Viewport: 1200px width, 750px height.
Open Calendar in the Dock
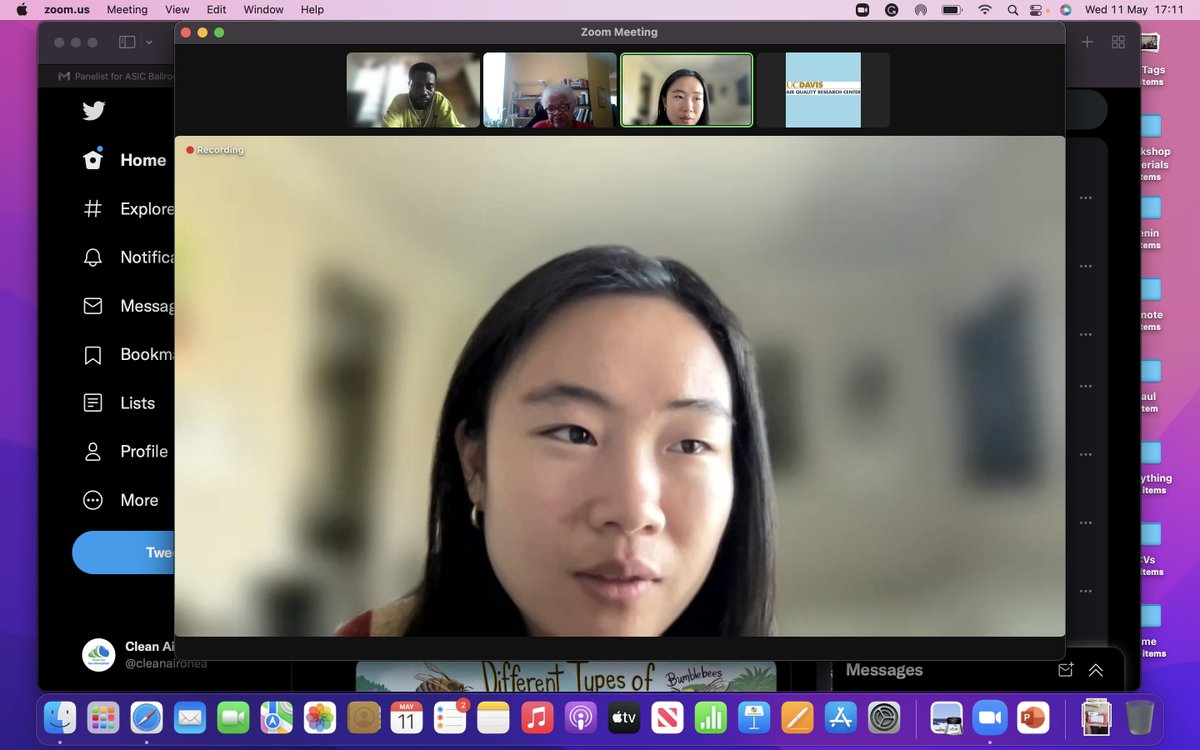point(406,717)
